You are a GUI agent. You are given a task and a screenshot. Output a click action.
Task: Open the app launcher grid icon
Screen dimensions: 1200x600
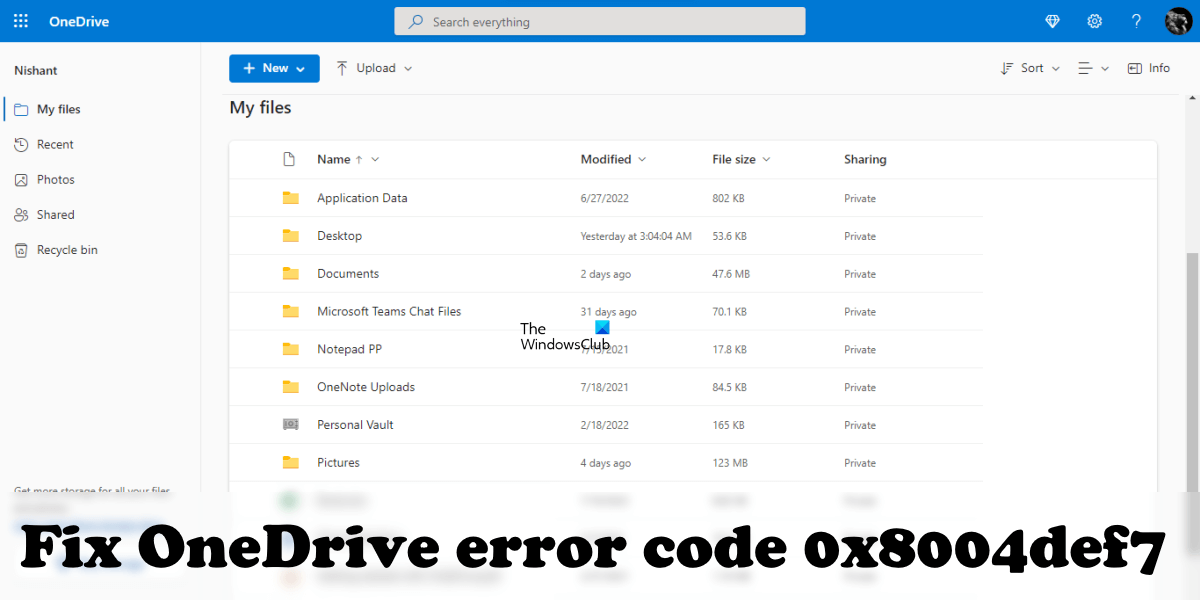[21, 21]
